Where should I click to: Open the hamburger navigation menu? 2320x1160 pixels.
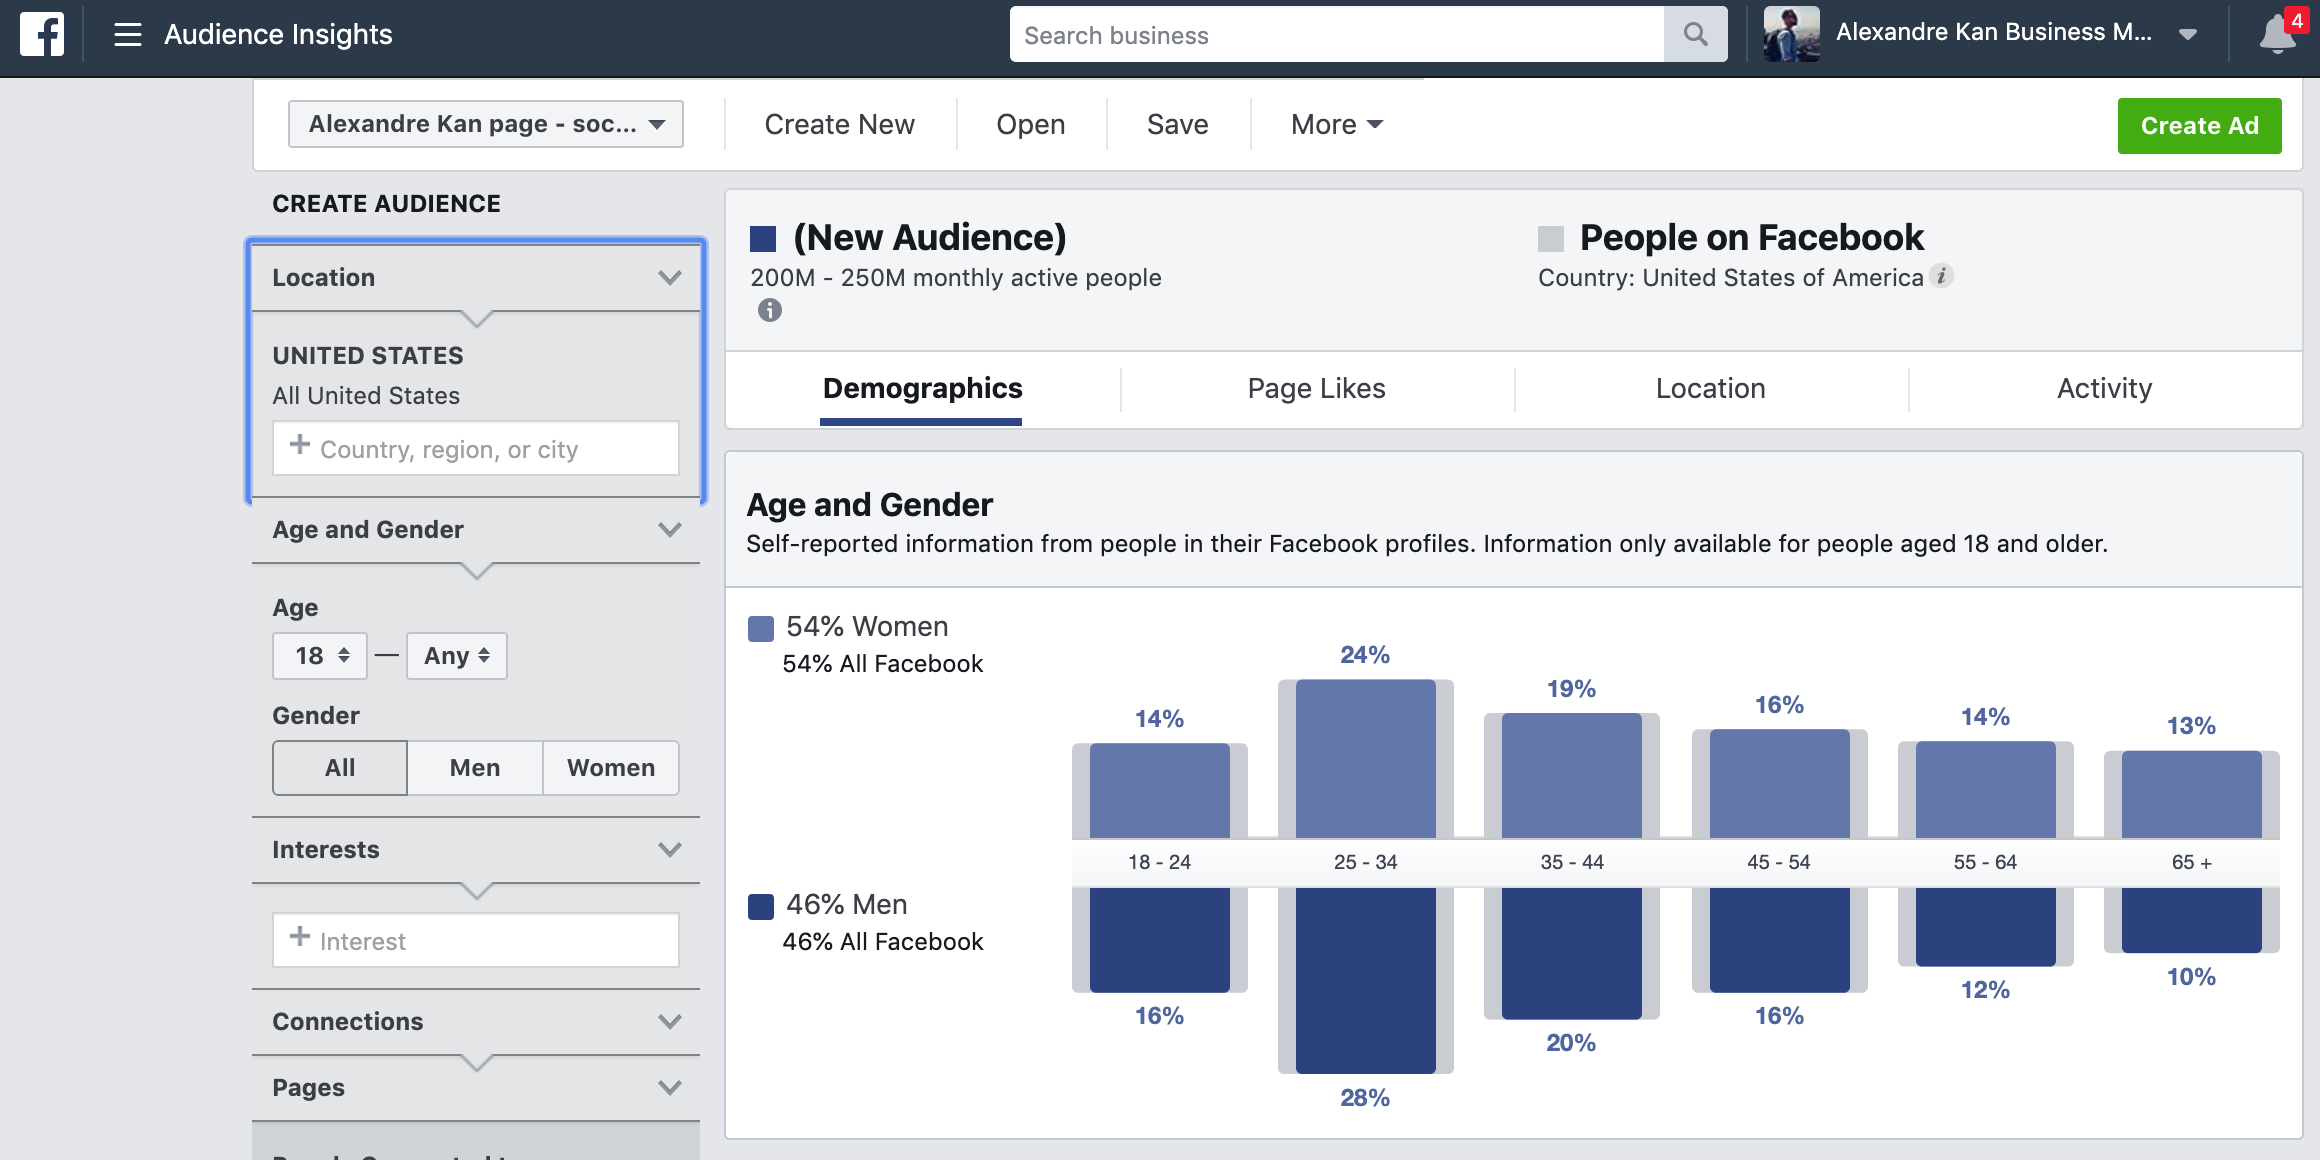pos(128,34)
